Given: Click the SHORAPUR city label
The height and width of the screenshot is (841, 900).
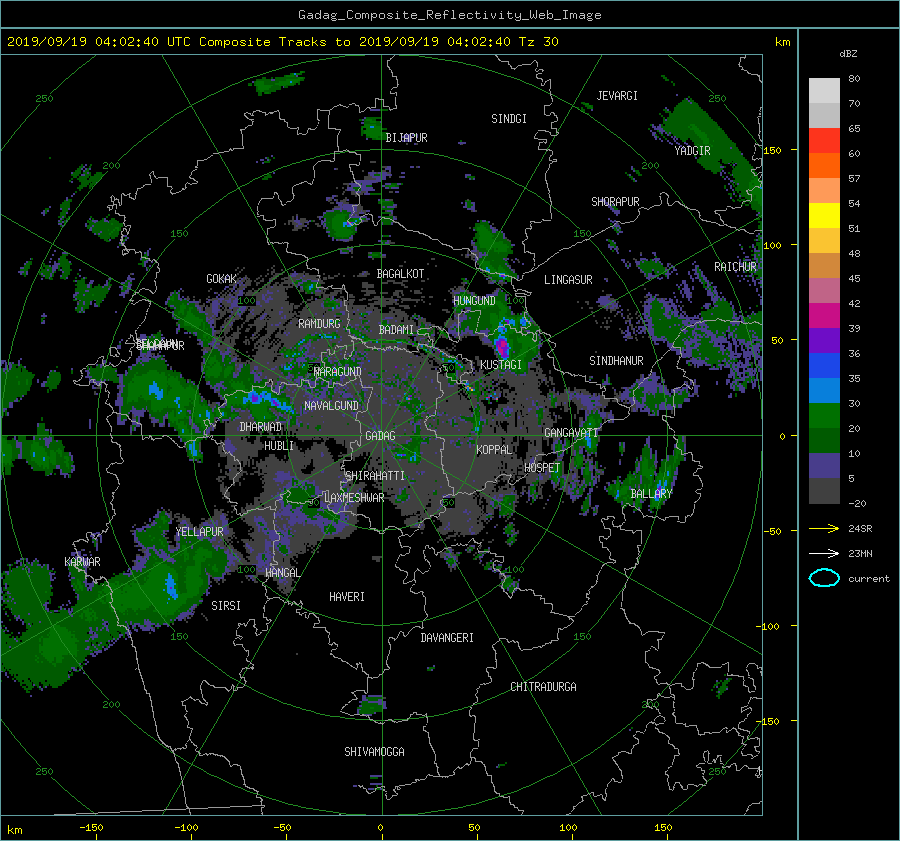Looking at the screenshot, I should point(615,202).
